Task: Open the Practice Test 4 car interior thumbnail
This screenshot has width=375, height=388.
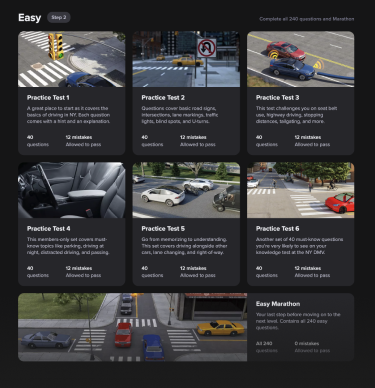Action: point(72,190)
